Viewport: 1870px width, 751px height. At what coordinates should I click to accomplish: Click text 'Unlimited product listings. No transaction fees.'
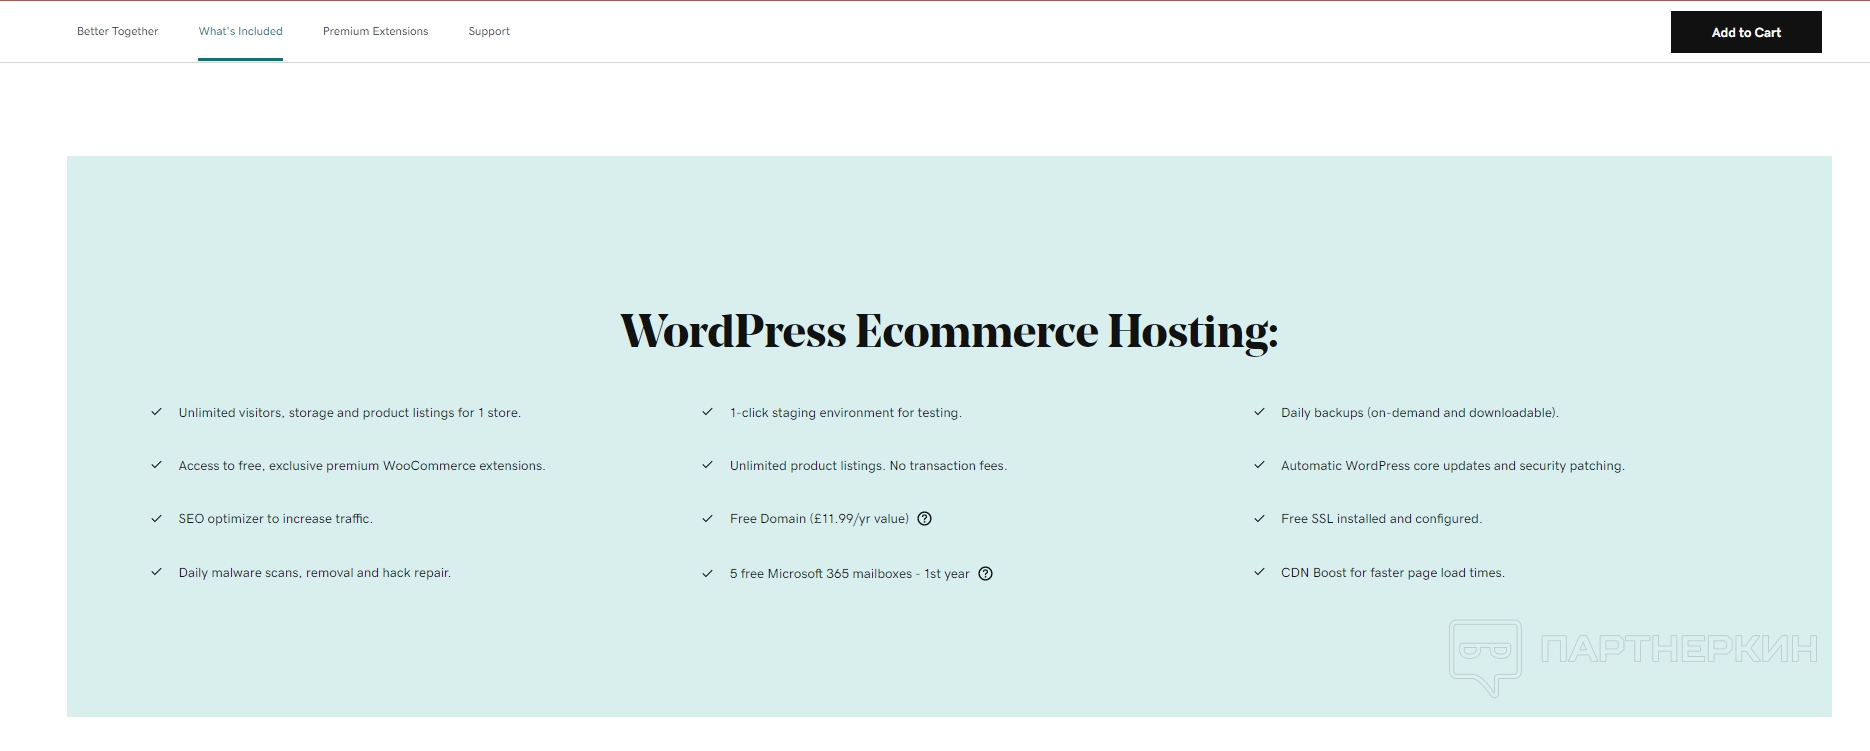[x=868, y=465]
